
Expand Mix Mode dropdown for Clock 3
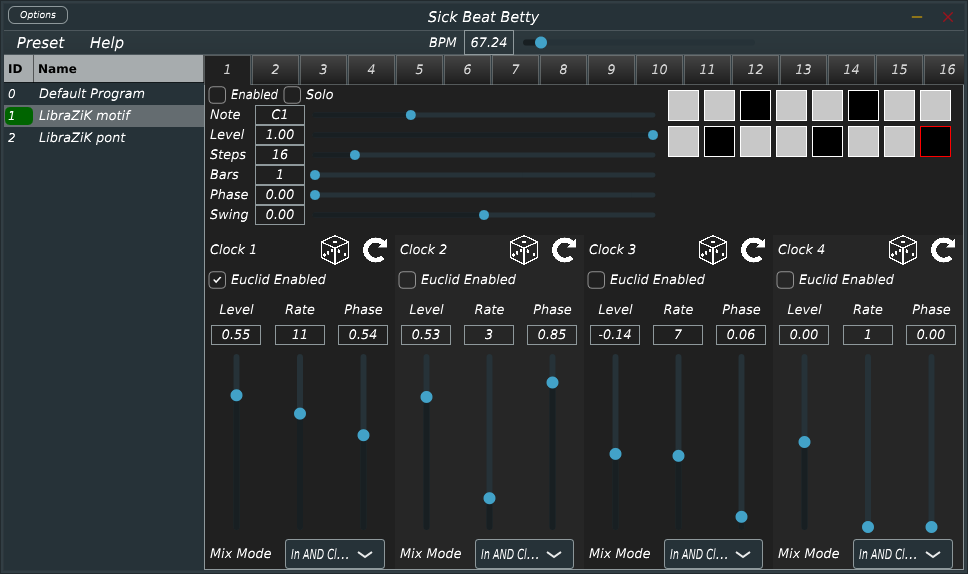pyautogui.click(x=713, y=554)
